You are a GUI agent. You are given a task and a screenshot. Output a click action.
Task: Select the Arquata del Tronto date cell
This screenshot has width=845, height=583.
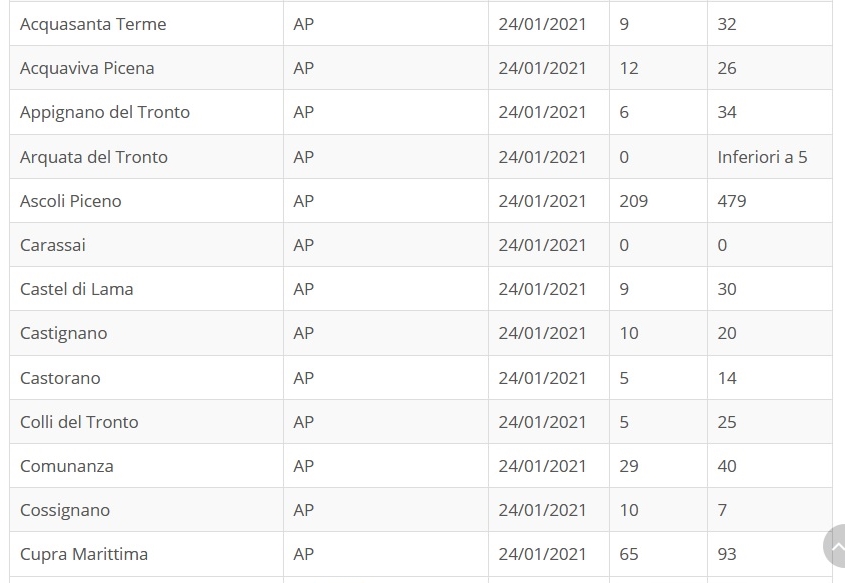[x=549, y=157]
